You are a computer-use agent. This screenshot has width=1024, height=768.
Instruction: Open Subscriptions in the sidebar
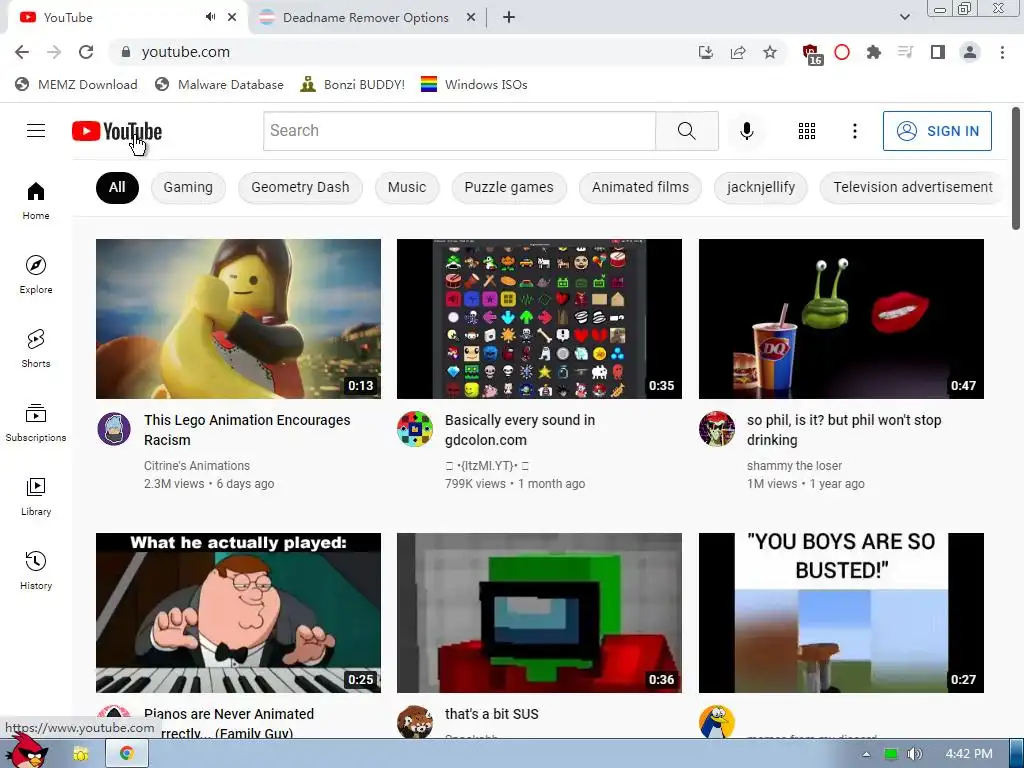(x=36, y=423)
